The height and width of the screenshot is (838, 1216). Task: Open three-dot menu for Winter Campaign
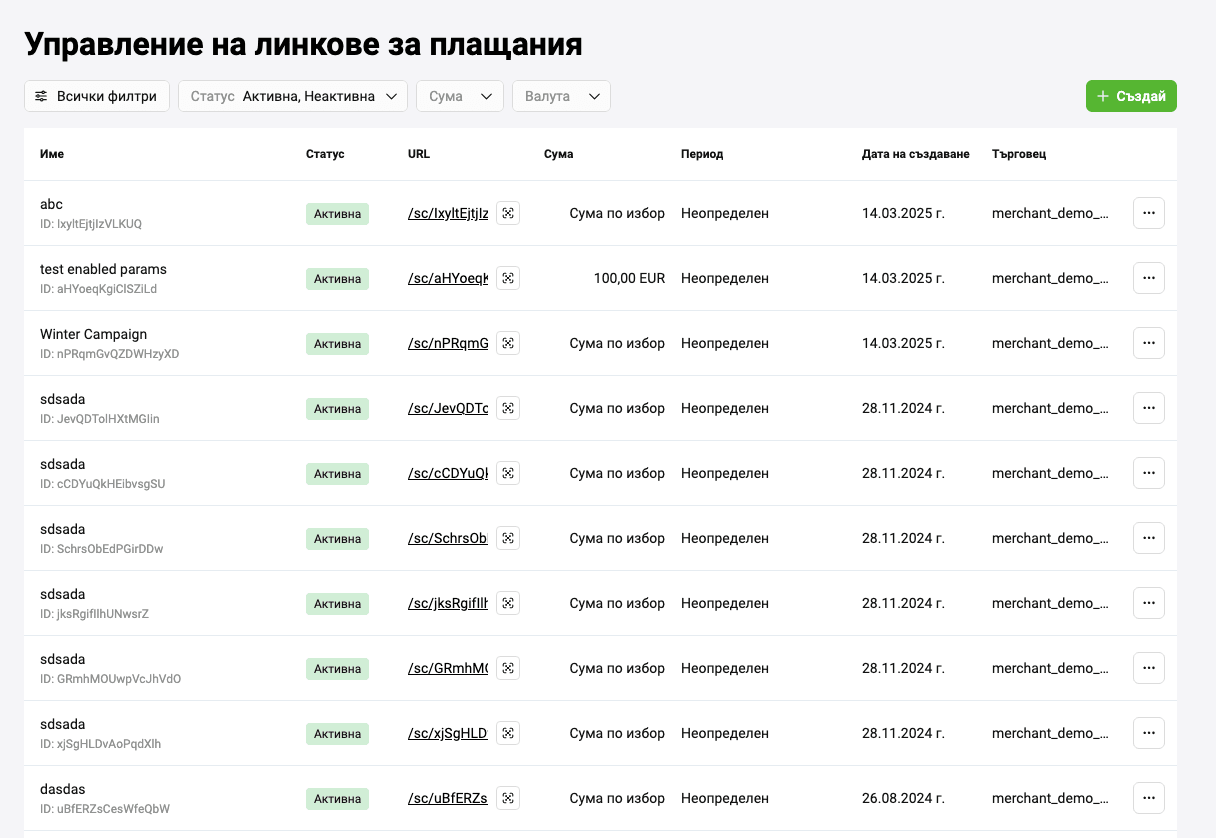(1148, 343)
